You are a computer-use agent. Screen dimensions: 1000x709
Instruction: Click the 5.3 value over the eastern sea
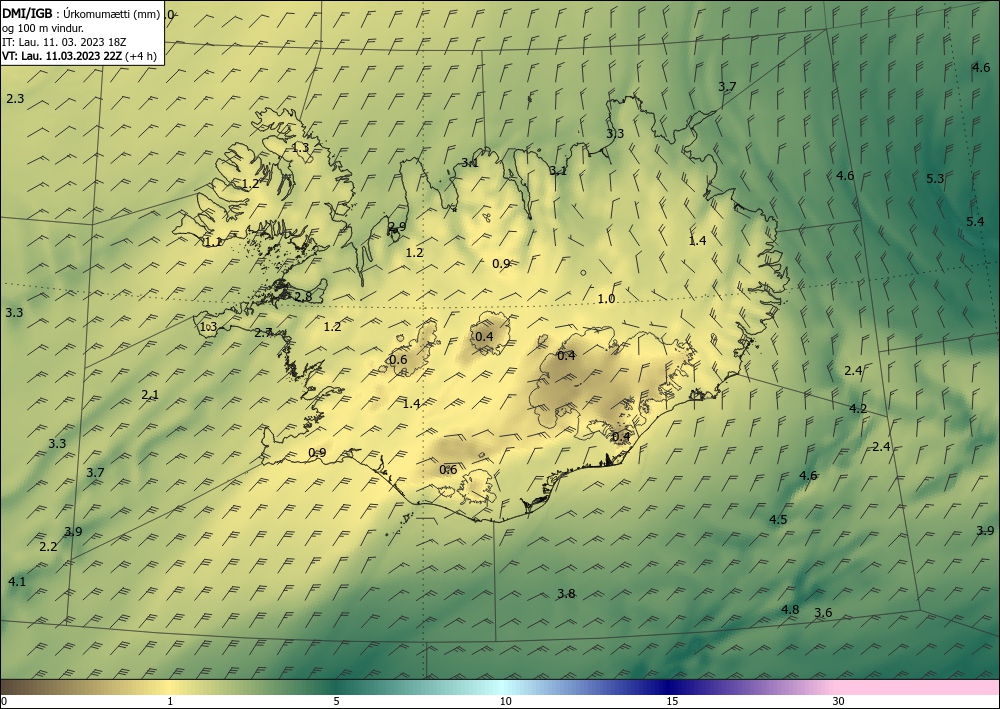pyautogui.click(x=935, y=179)
